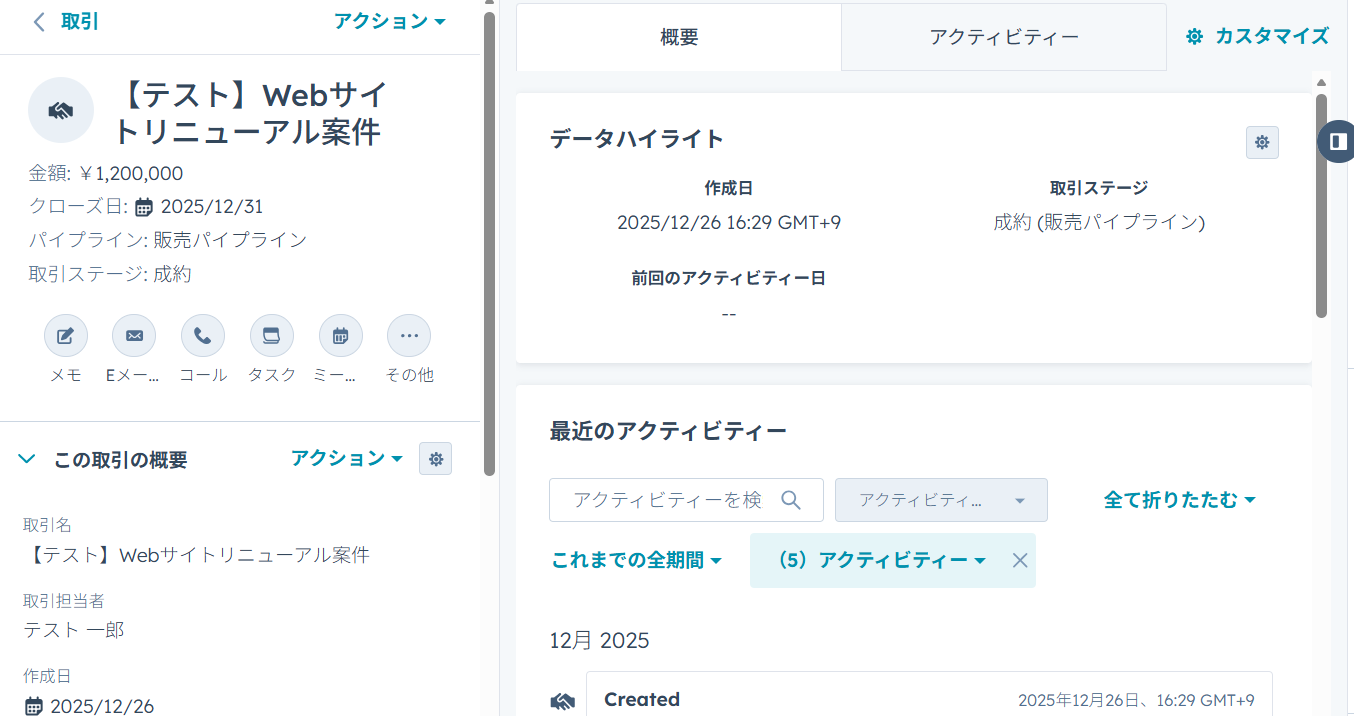This screenshot has width=1354, height=716.
Task: Click the deal title 【テスト】Webサイトリニューアル案件
Action: pyautogui.click(x=250, y=114)
